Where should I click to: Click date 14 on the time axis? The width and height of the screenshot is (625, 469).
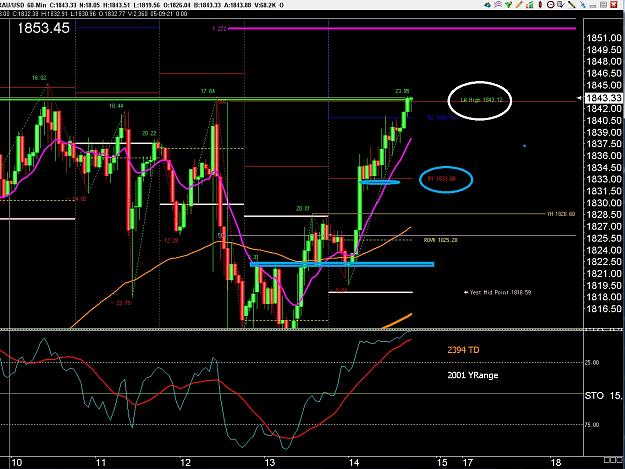[x=354, y=463]
